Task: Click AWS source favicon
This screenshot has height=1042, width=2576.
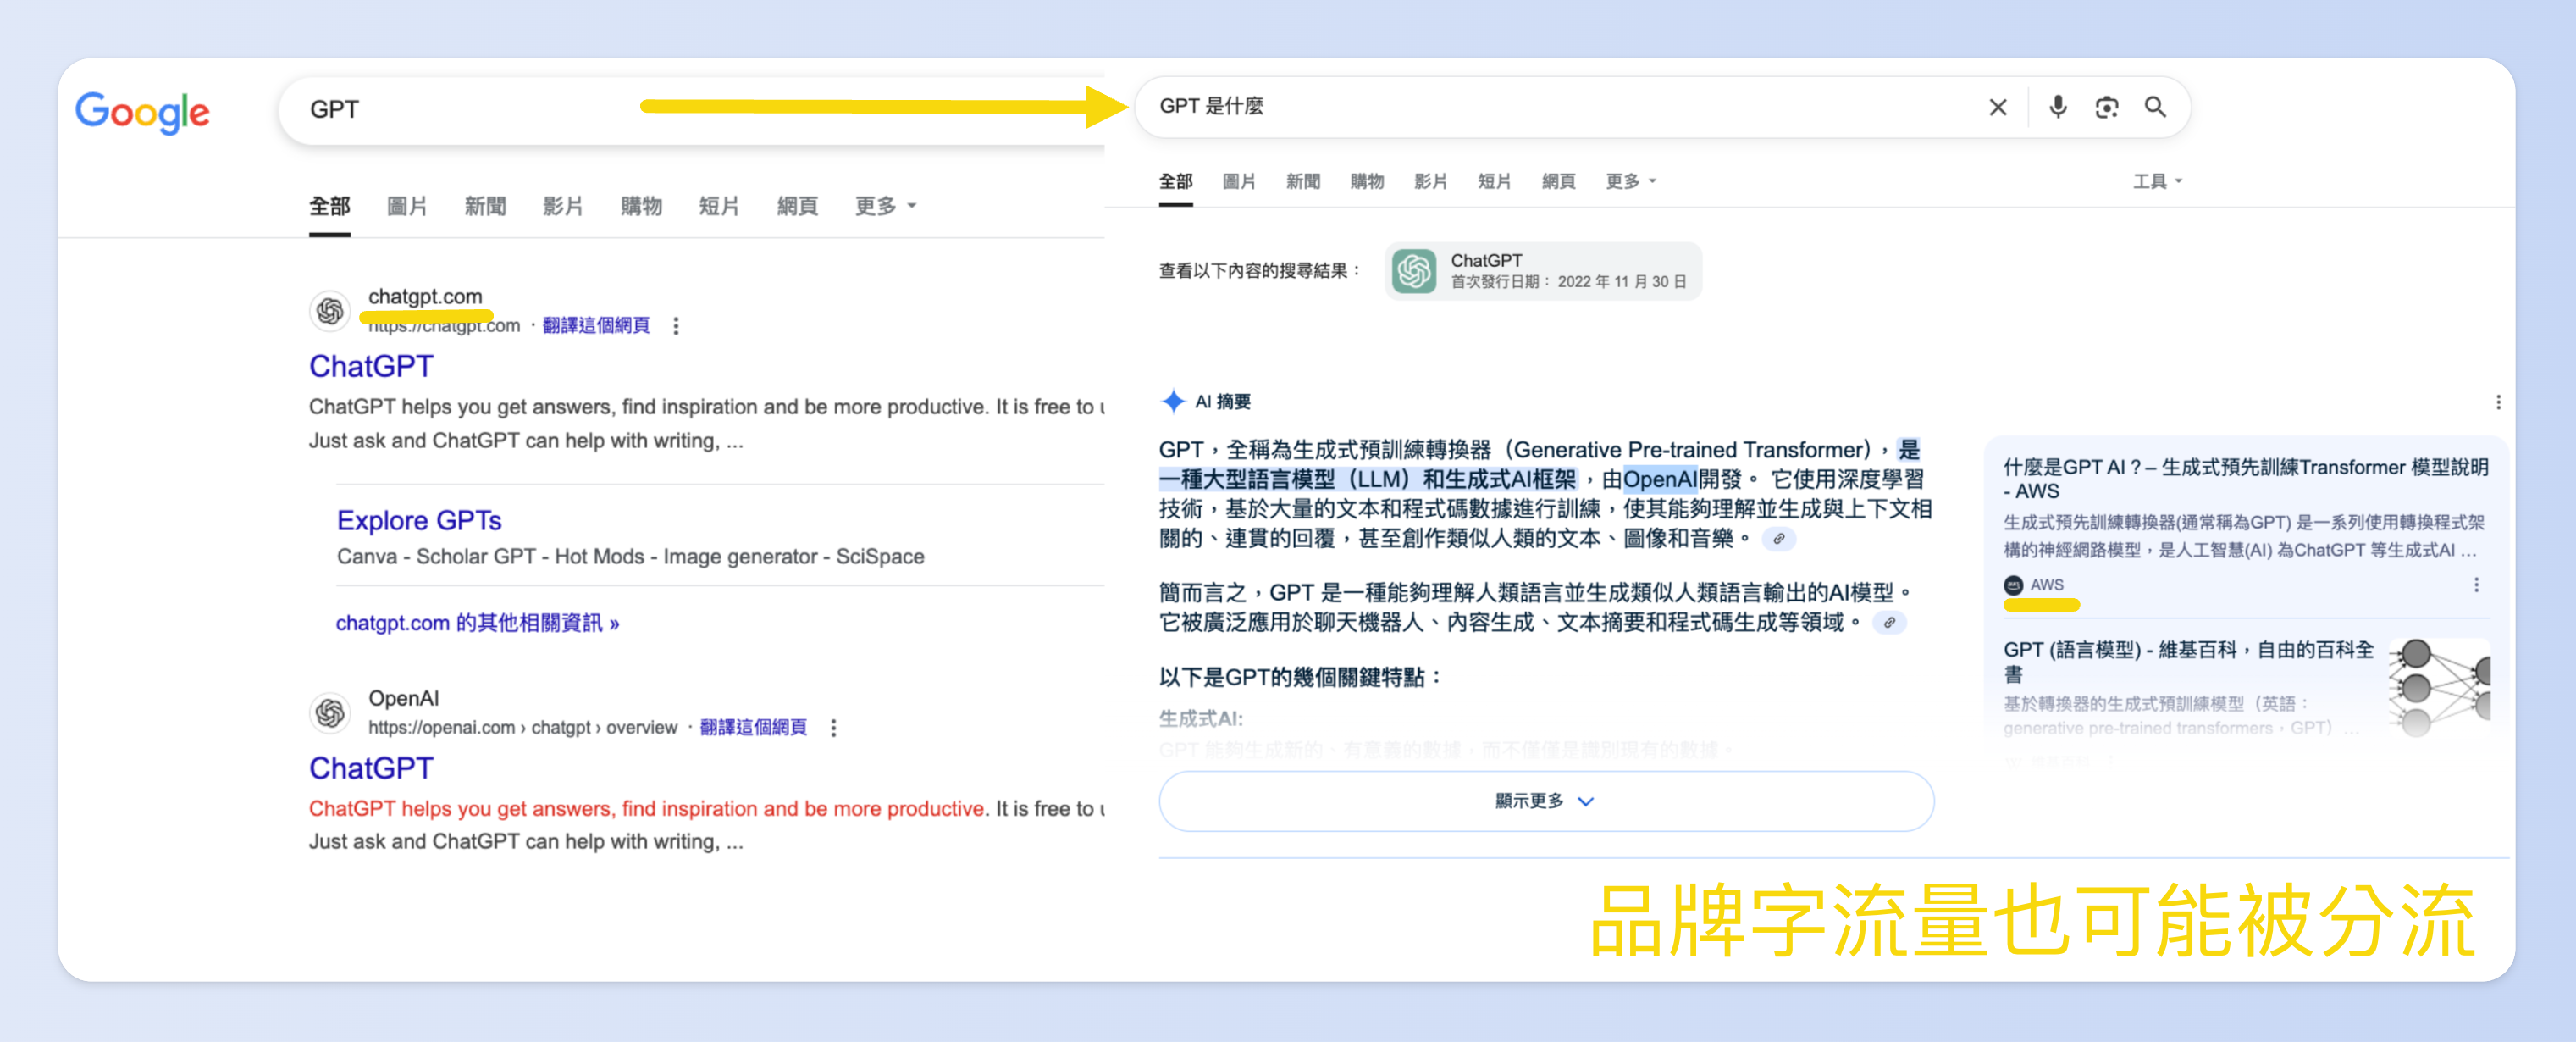Action: pyautogui.click(x=2013, y=585)
